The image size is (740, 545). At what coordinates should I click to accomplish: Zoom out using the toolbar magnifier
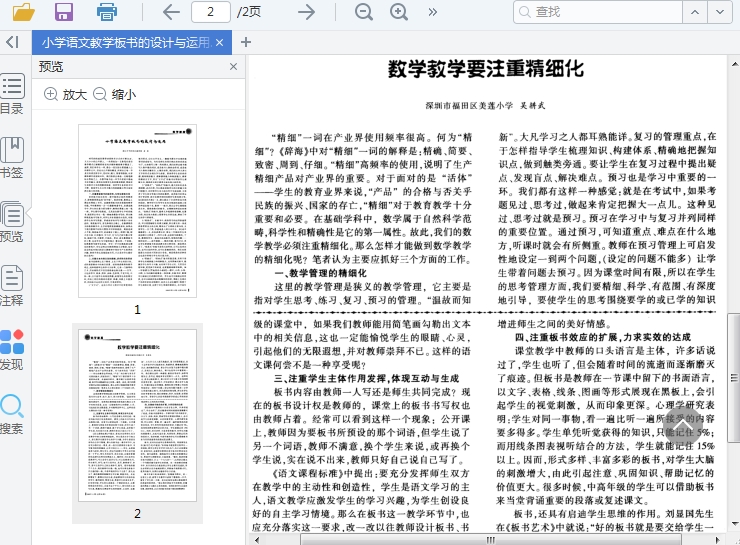click(363, 12)
